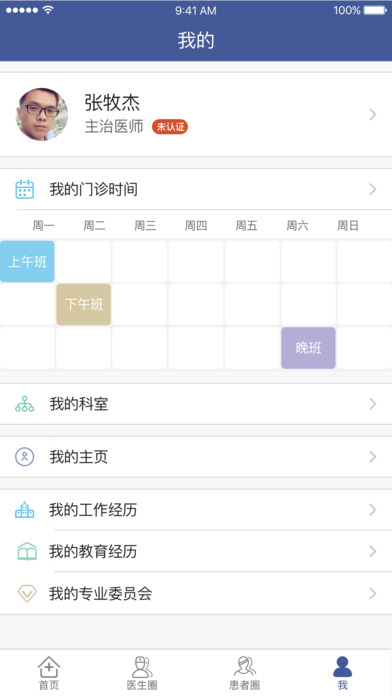Tap the 首页 home icon in bottom bar

49,667
